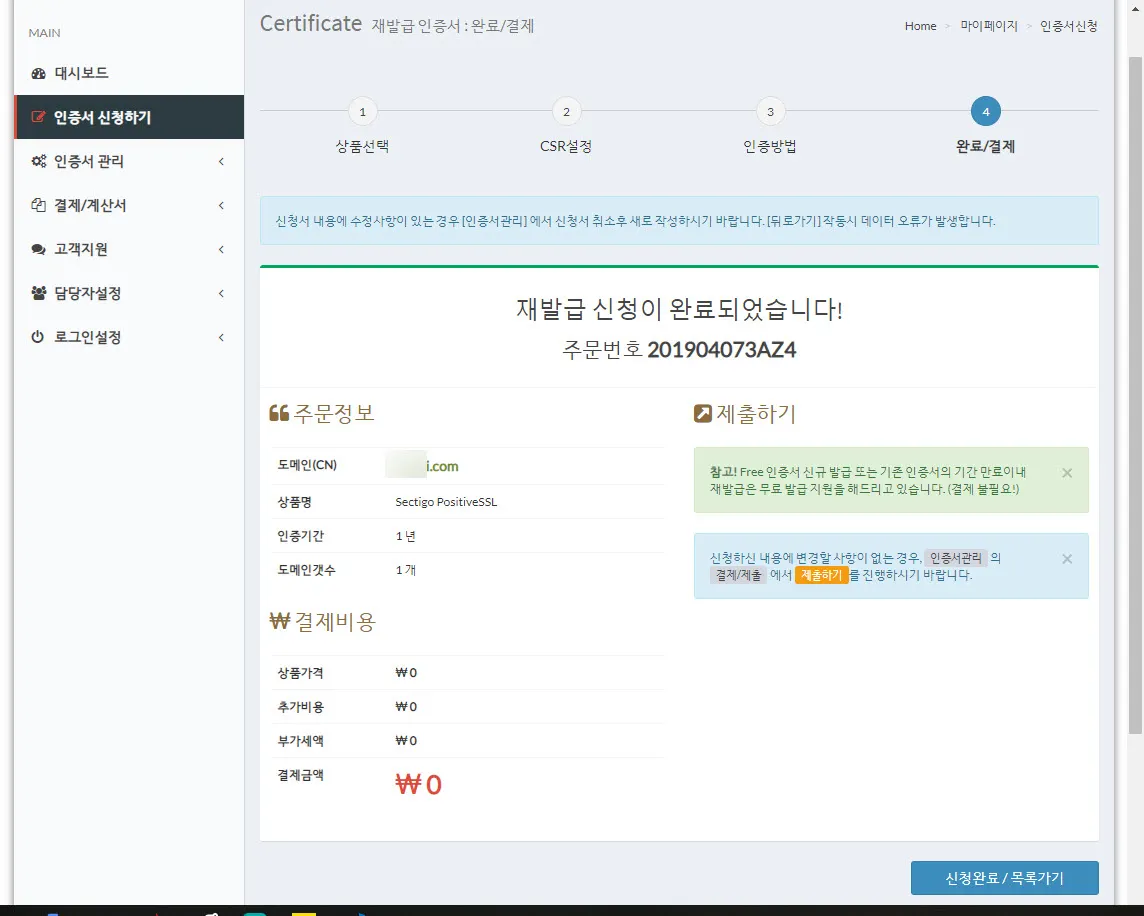Viewport: 1144px width, 916px height.
Task: Click the chat bubbles icon beside 고객지원
Action: (39, 250)
